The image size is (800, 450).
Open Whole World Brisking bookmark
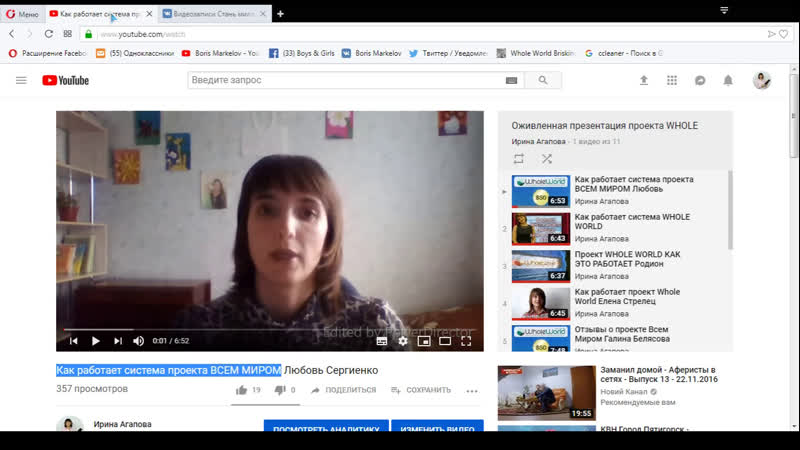[536, 53]
